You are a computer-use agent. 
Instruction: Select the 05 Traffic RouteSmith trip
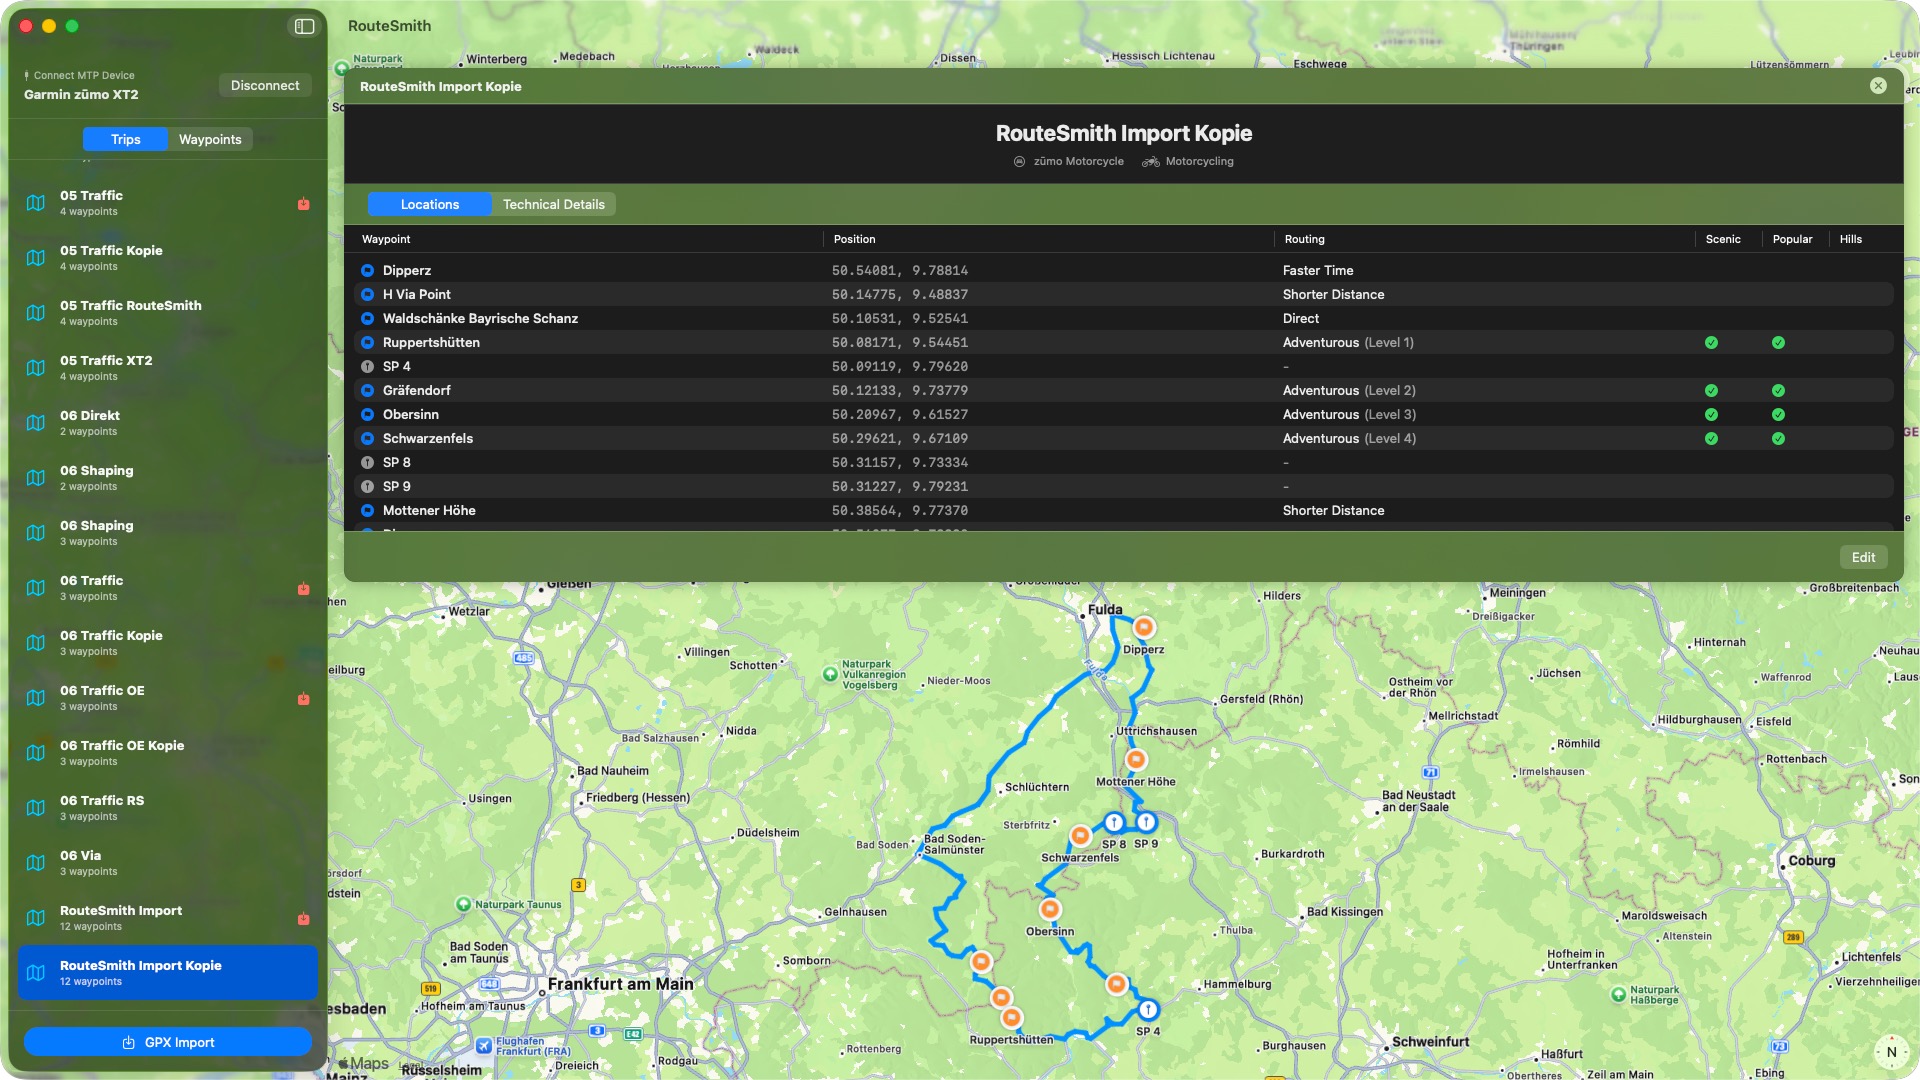[x=168, y=313]
